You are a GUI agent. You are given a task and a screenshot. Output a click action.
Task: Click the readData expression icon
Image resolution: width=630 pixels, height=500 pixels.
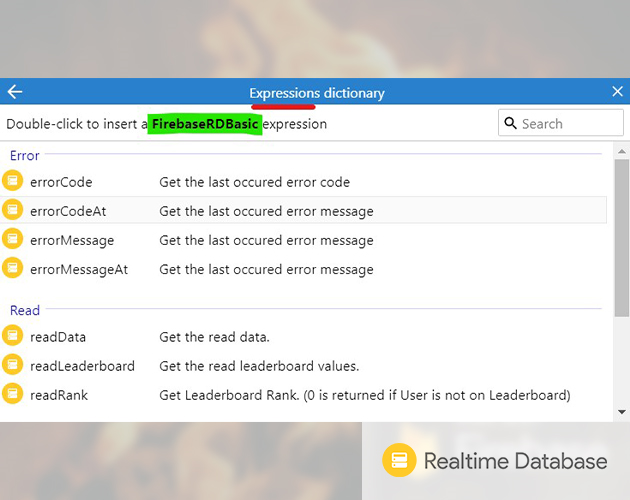click(12, 336)
